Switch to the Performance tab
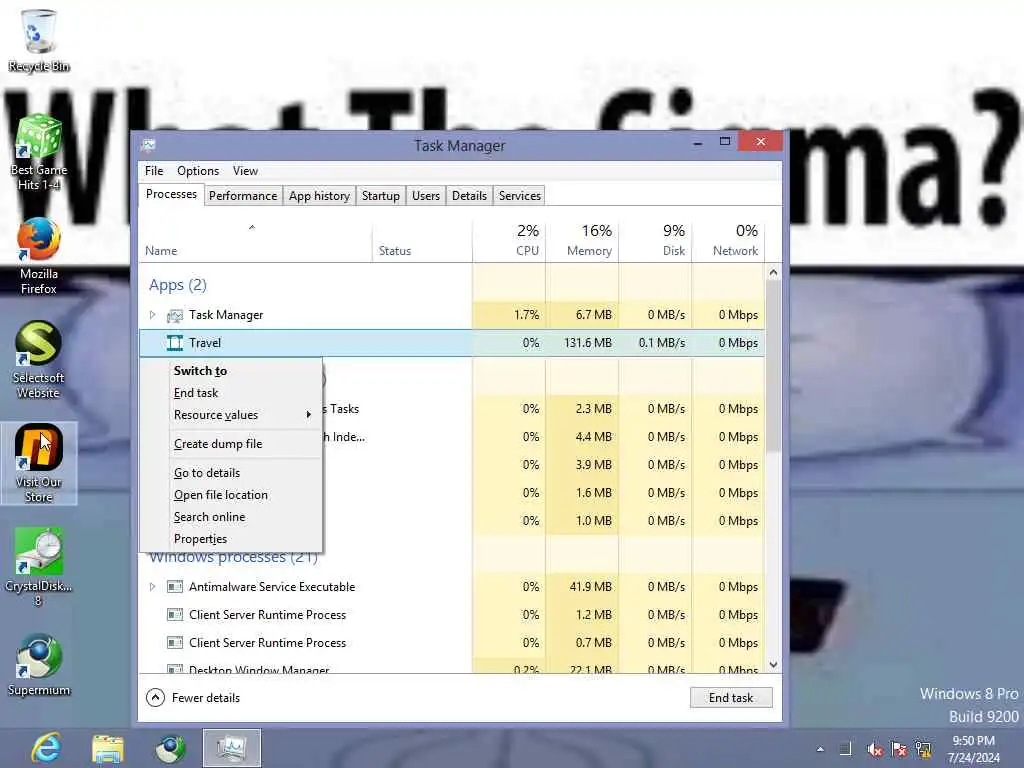This screenshot has height=768, width=1024. (243, 196)
